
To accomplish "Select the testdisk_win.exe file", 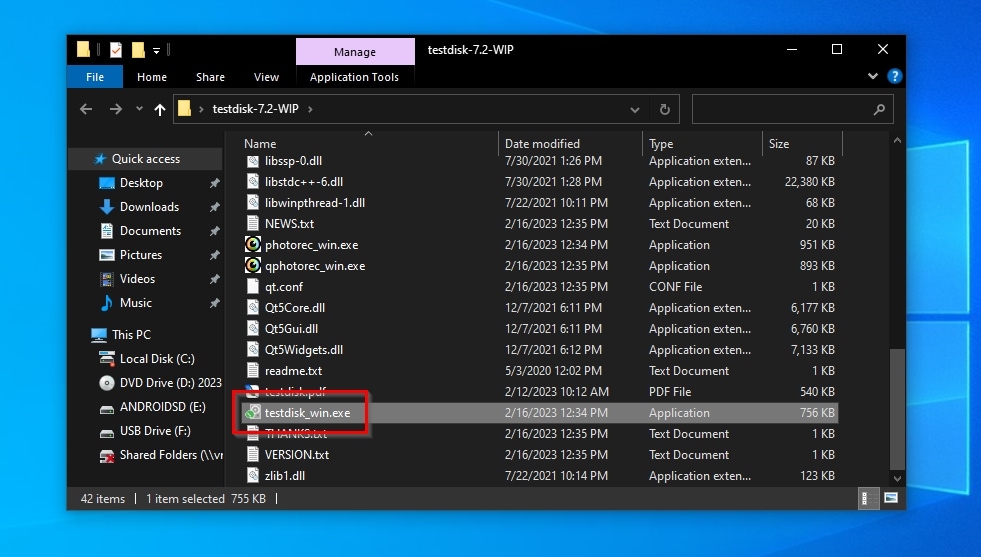I will click(x=539, y=412).
